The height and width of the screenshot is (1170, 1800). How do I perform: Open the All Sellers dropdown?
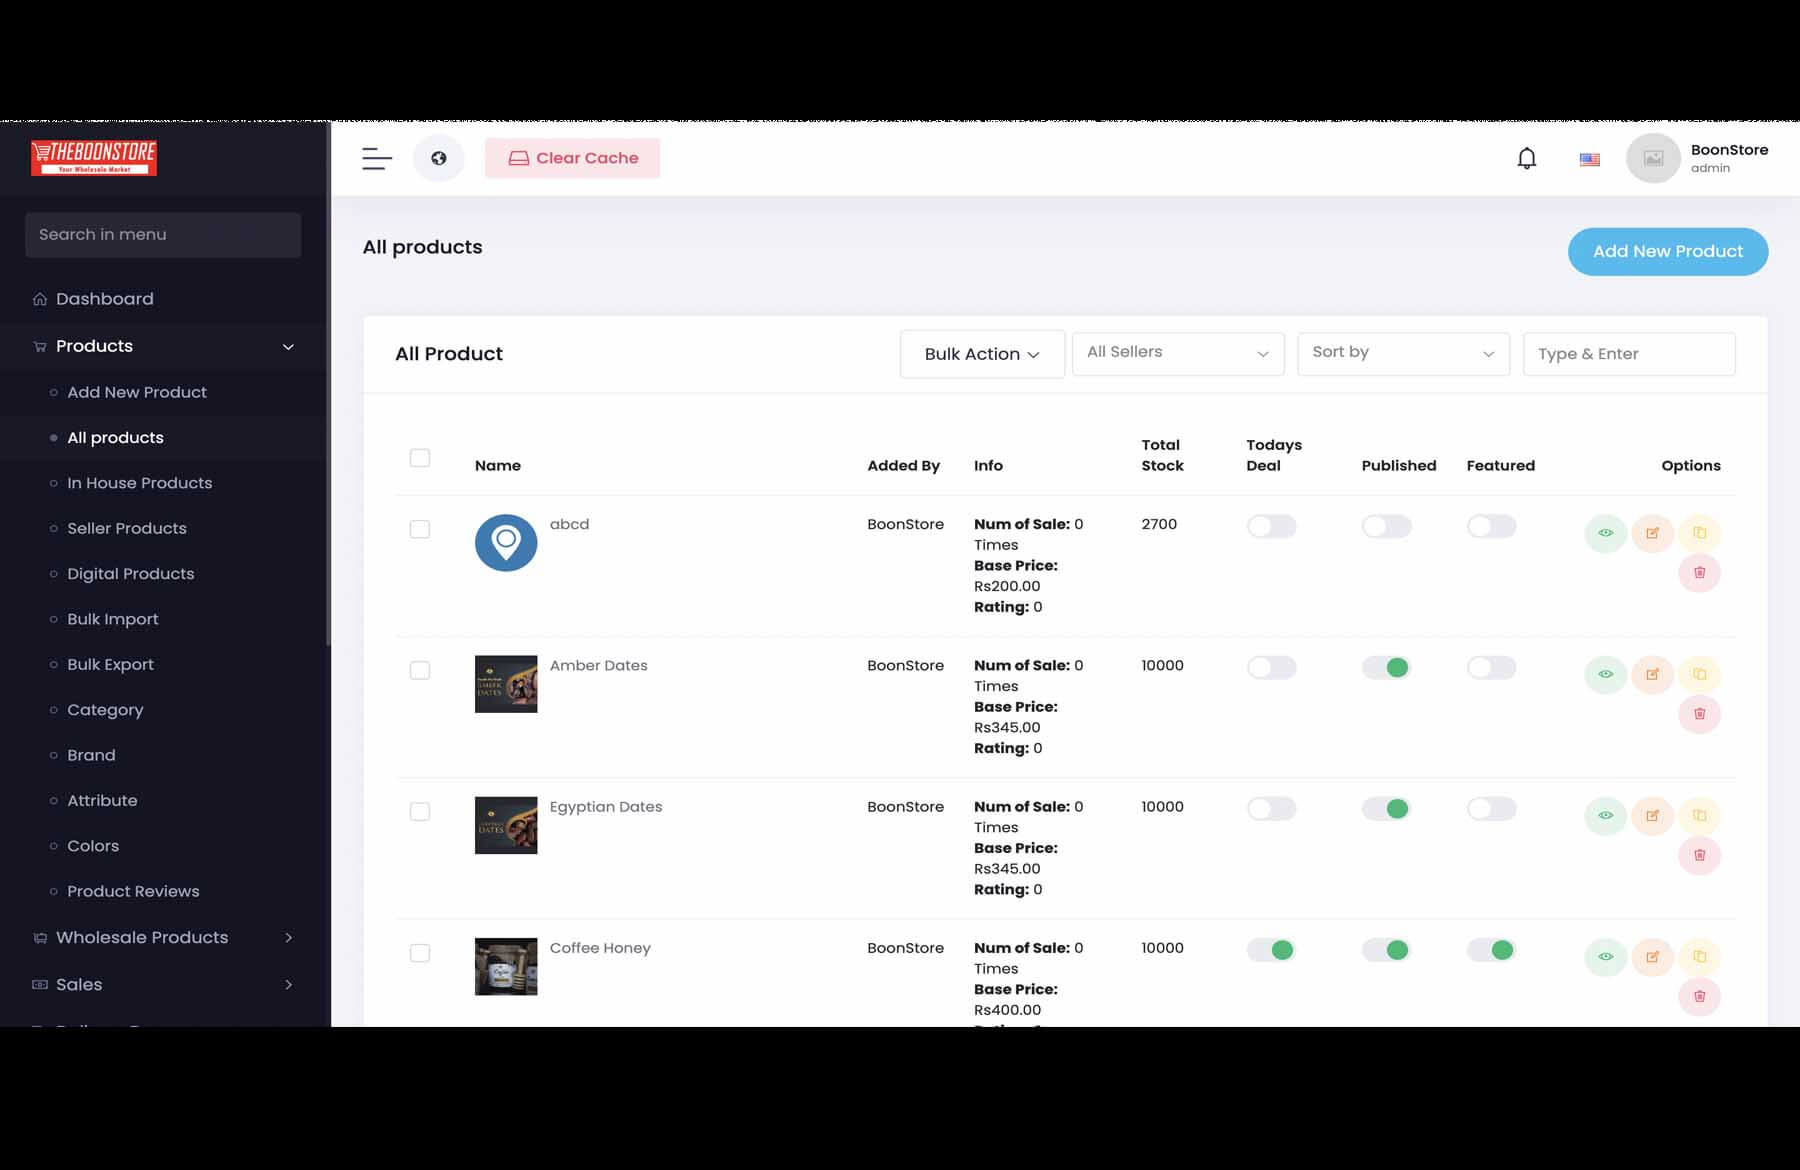point(1177,353)
